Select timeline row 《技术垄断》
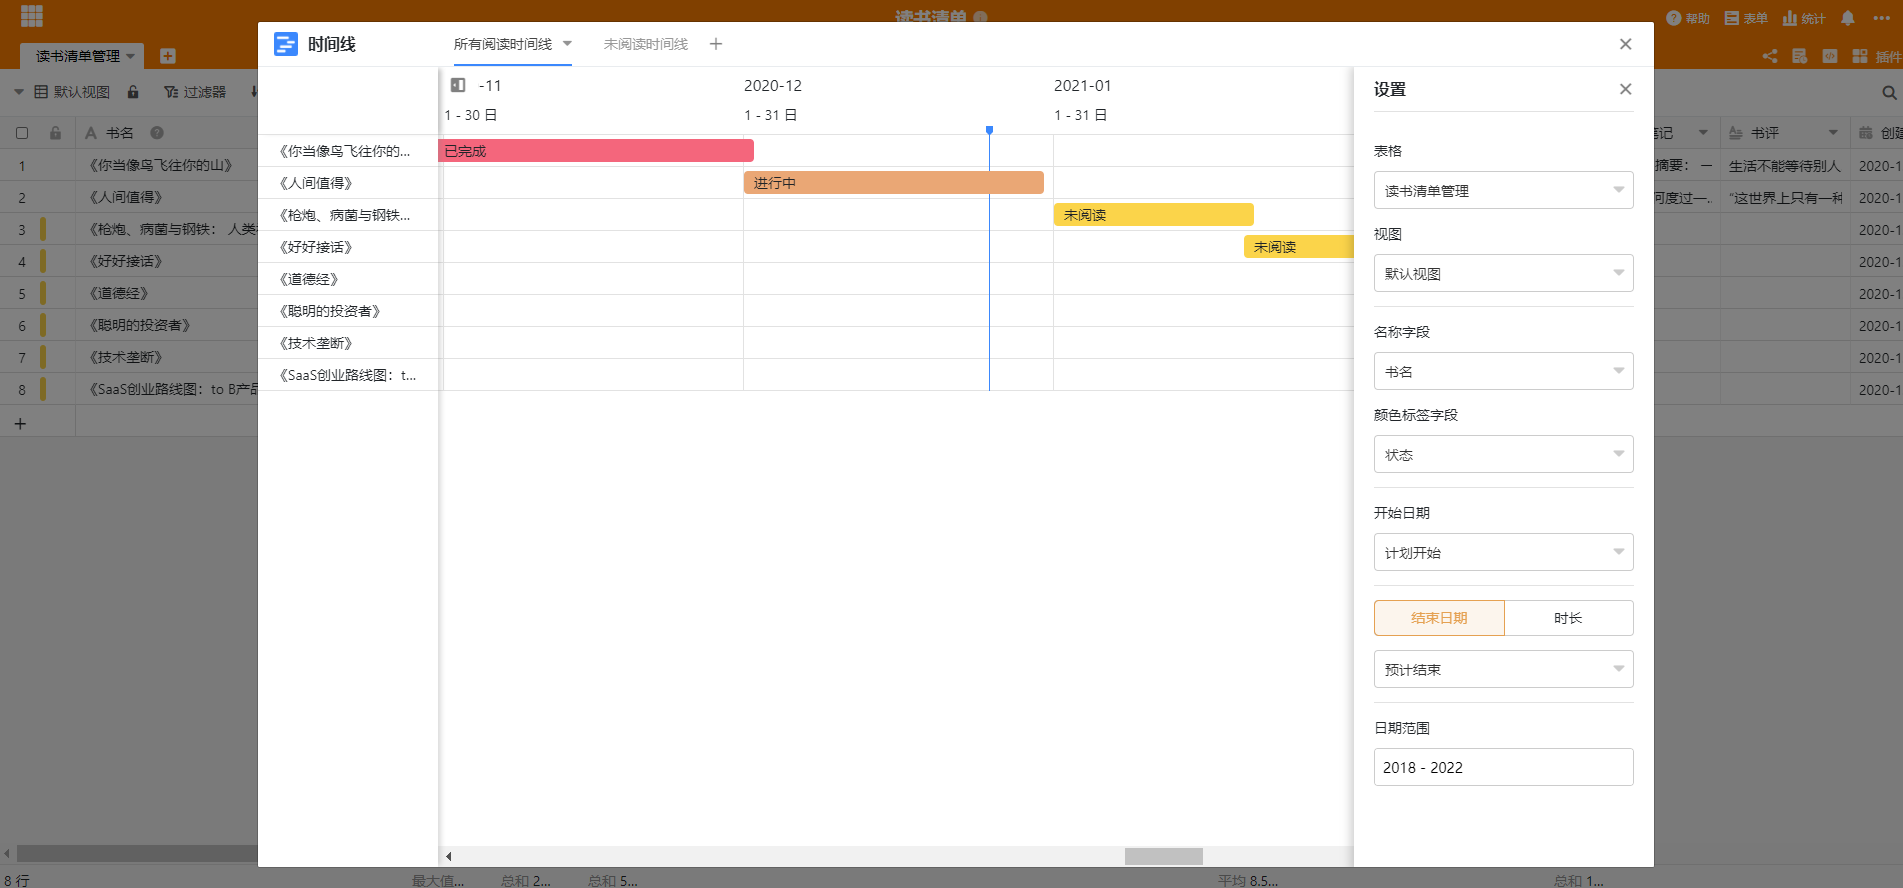Screen dimensions: 1903x888 point(349,343)
